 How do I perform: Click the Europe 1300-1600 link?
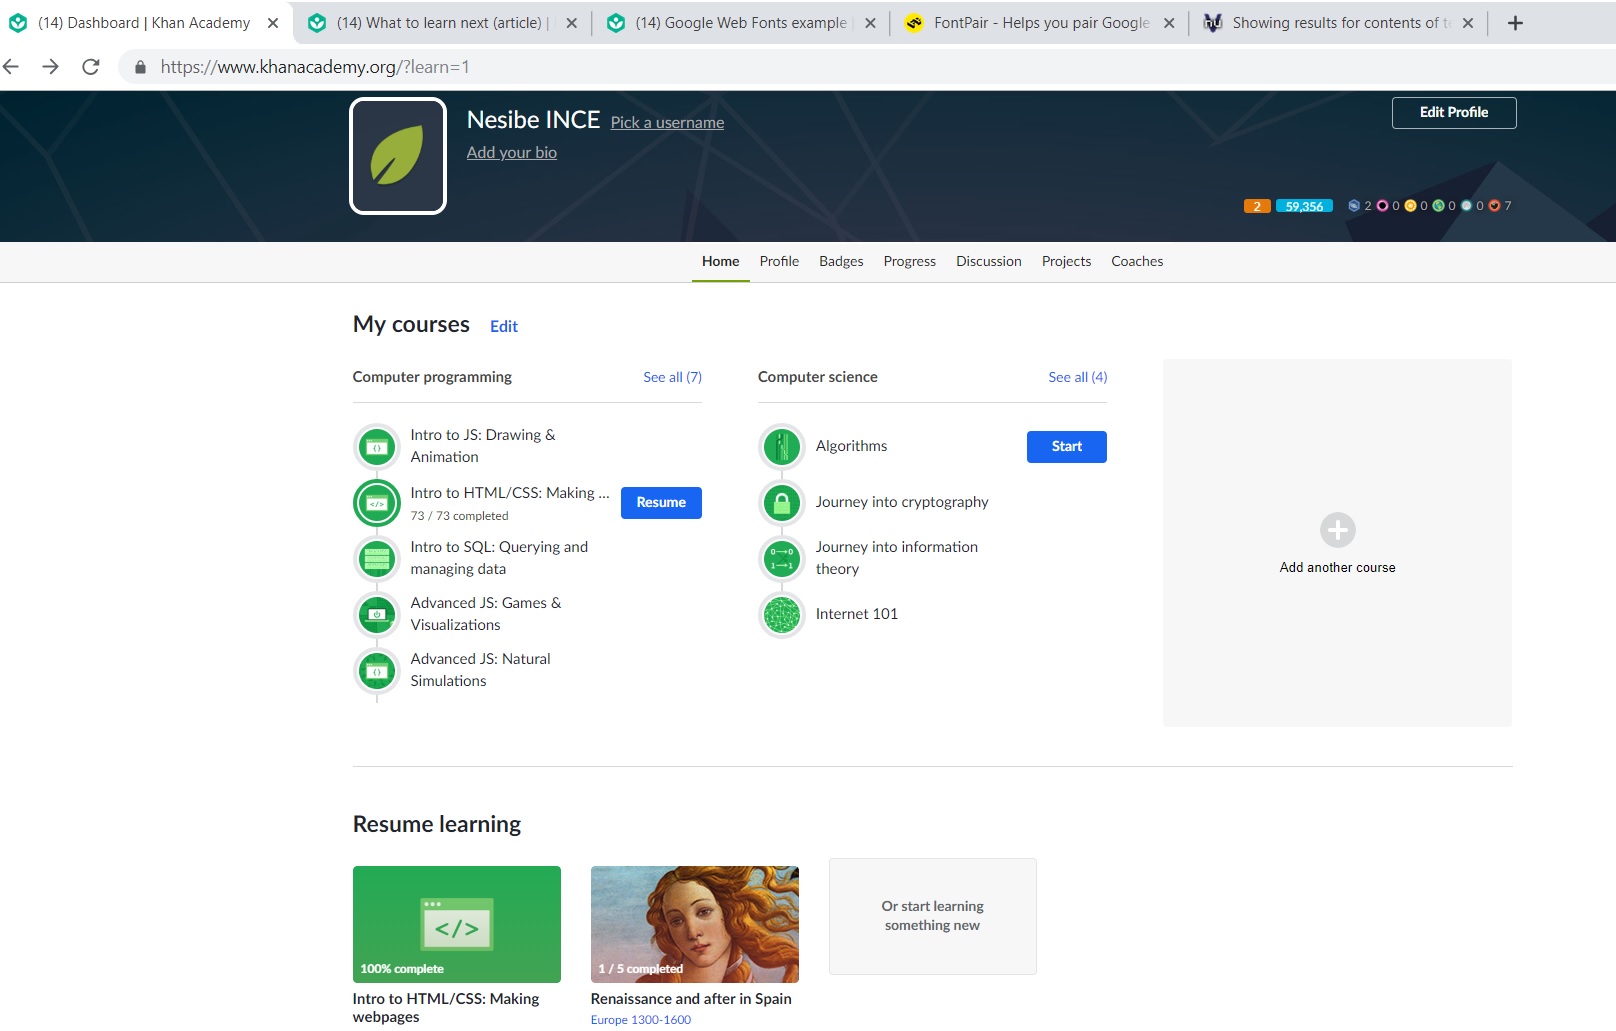(x=641, y=1020)
